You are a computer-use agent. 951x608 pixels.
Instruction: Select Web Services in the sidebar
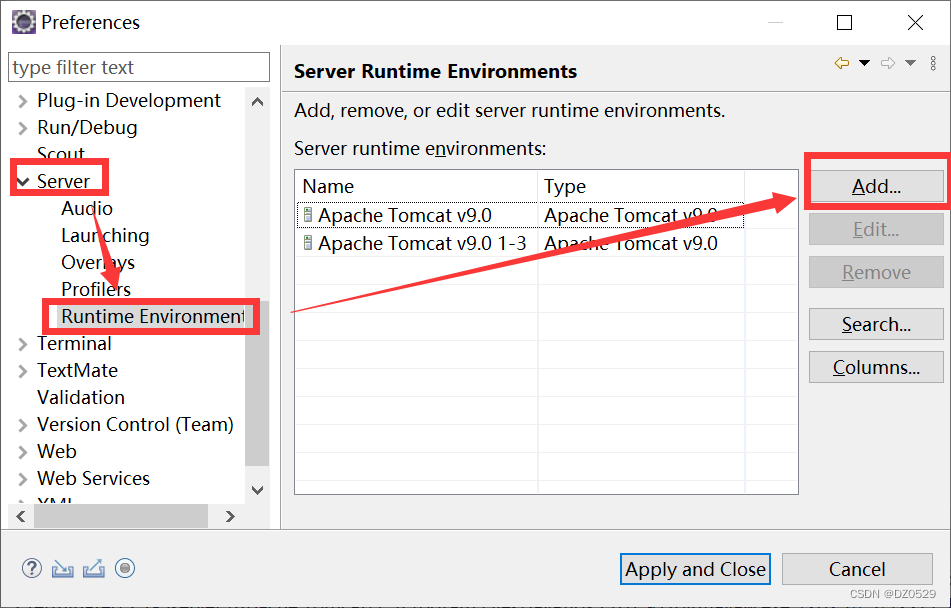[x=92, y=478]
